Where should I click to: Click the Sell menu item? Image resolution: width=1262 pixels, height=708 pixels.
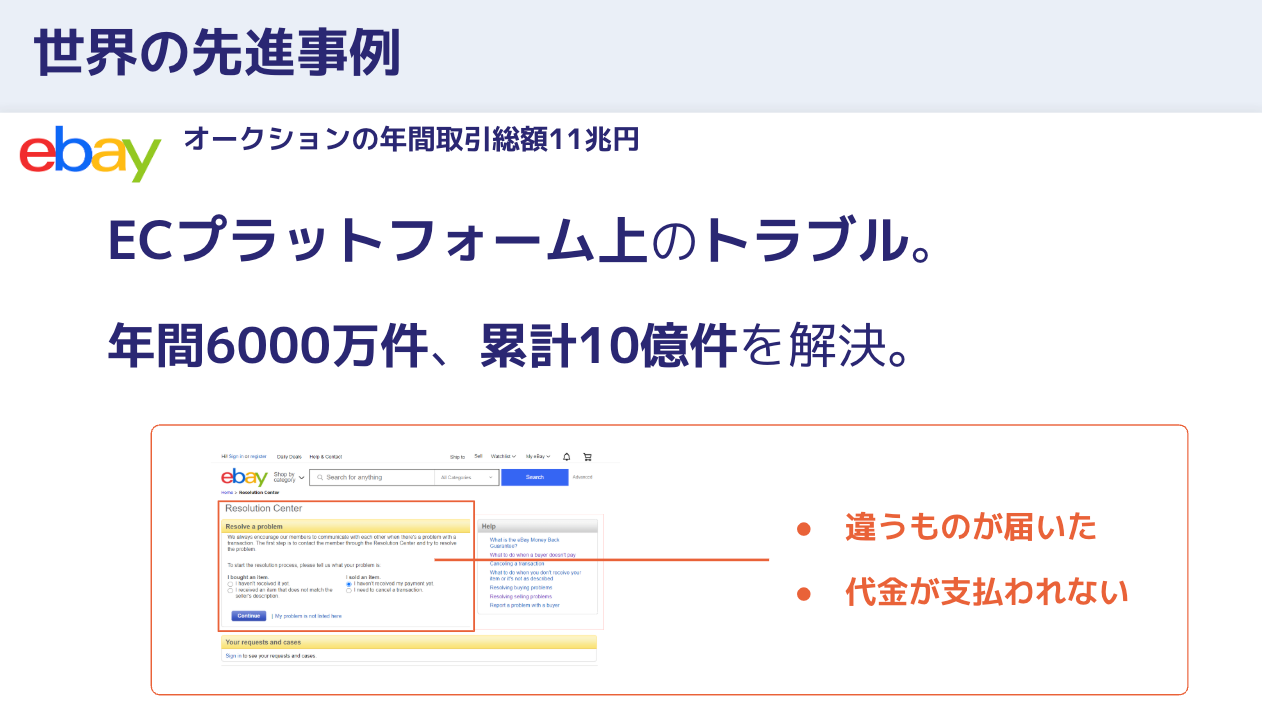[478, 456]
